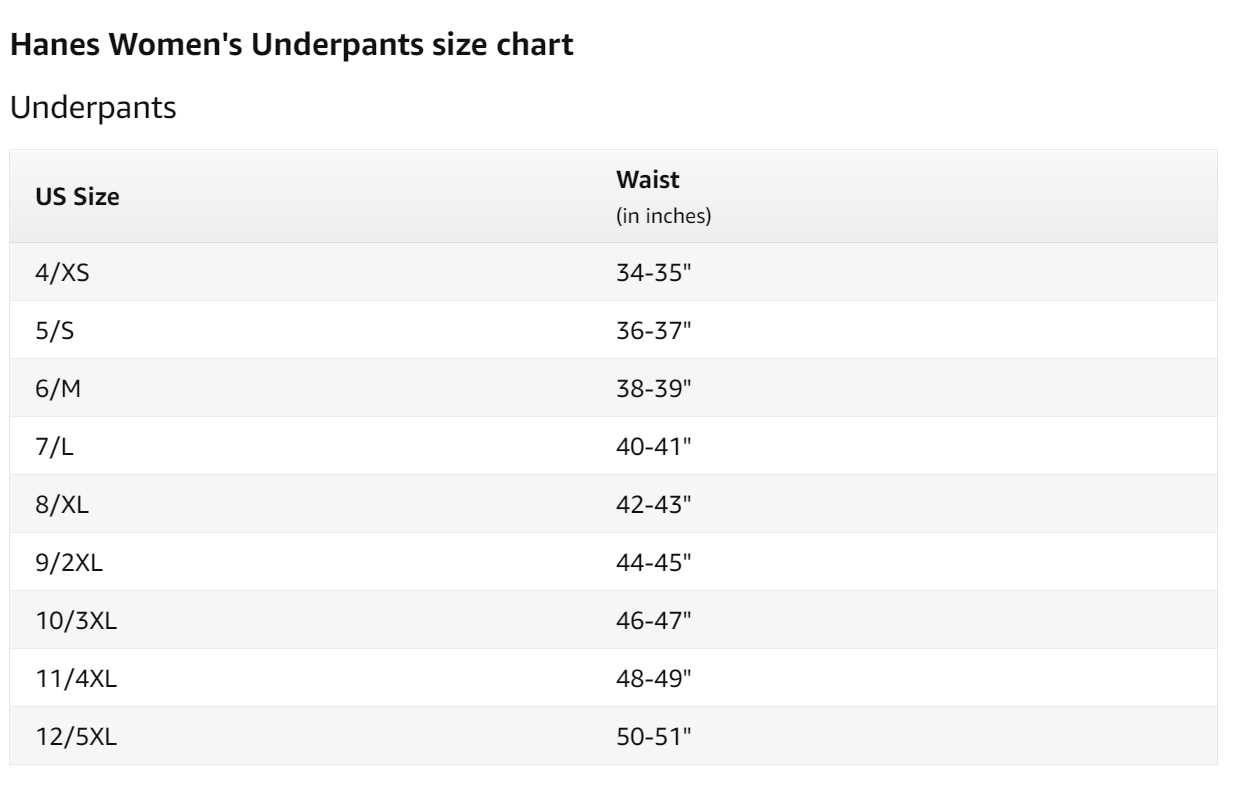Click the Underpants subheading
The width and height of the screenshot is (1242, 802).
[x=93, y=109]
